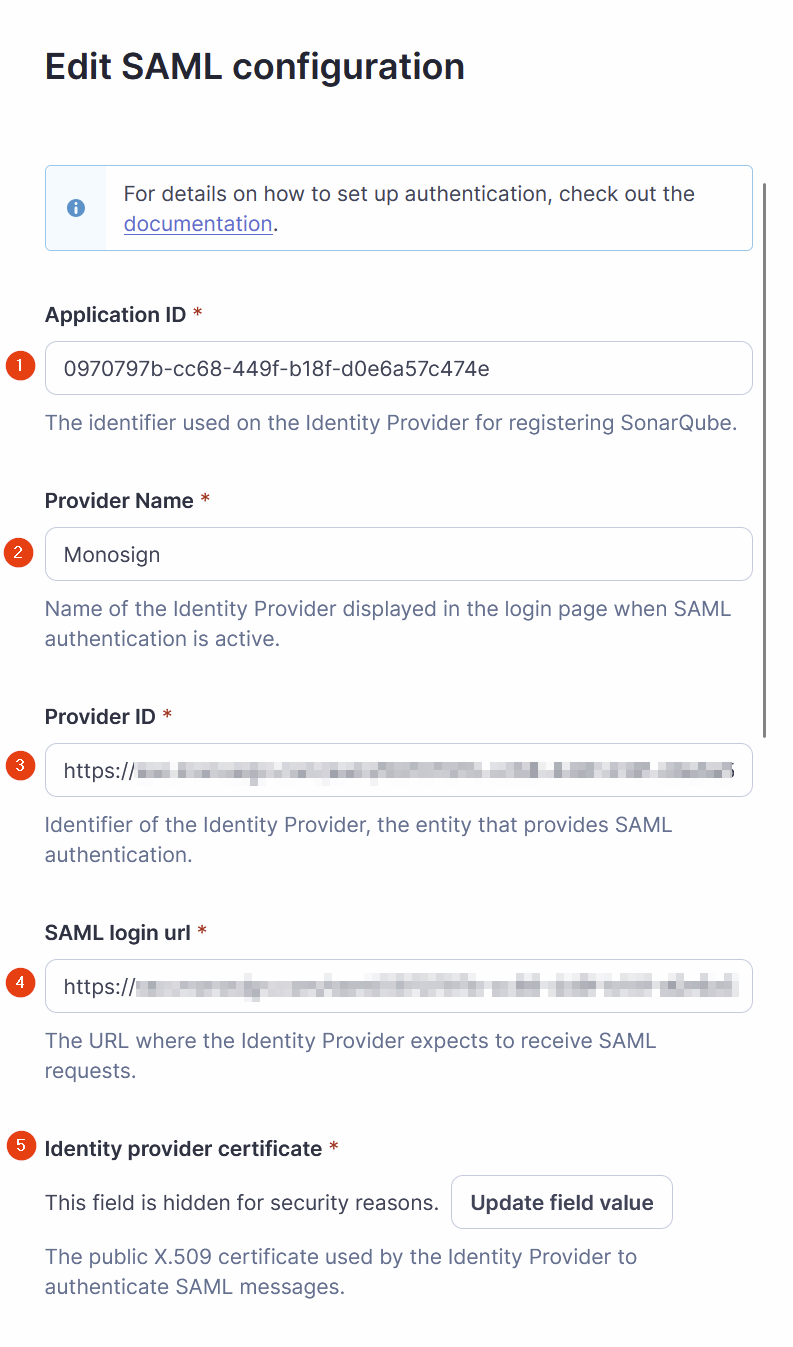Click the Identity provider certificate label
This screenshot has width=793, height=1347.
pyautogui.click(x=183, y=1149)
